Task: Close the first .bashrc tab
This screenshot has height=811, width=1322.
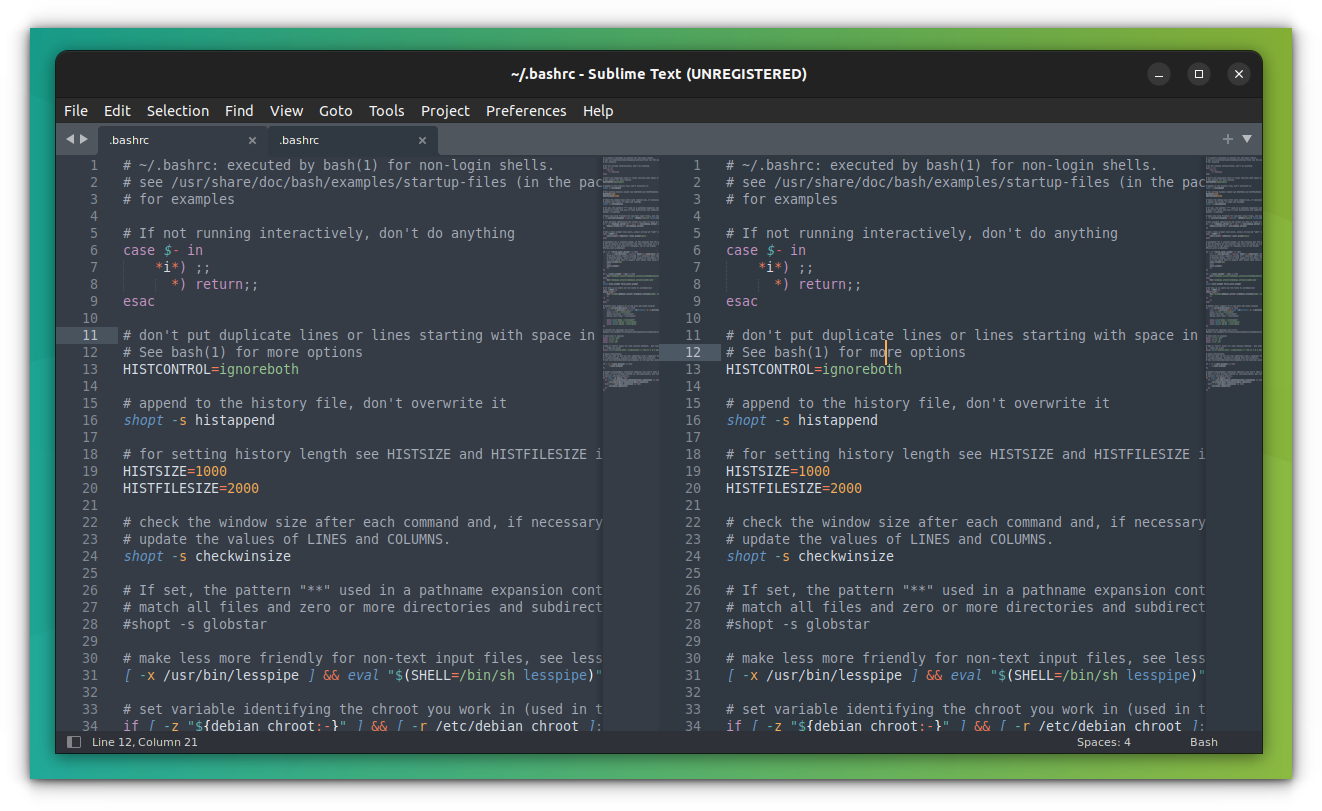Action: pyautogui.click(x=252, y=141)
